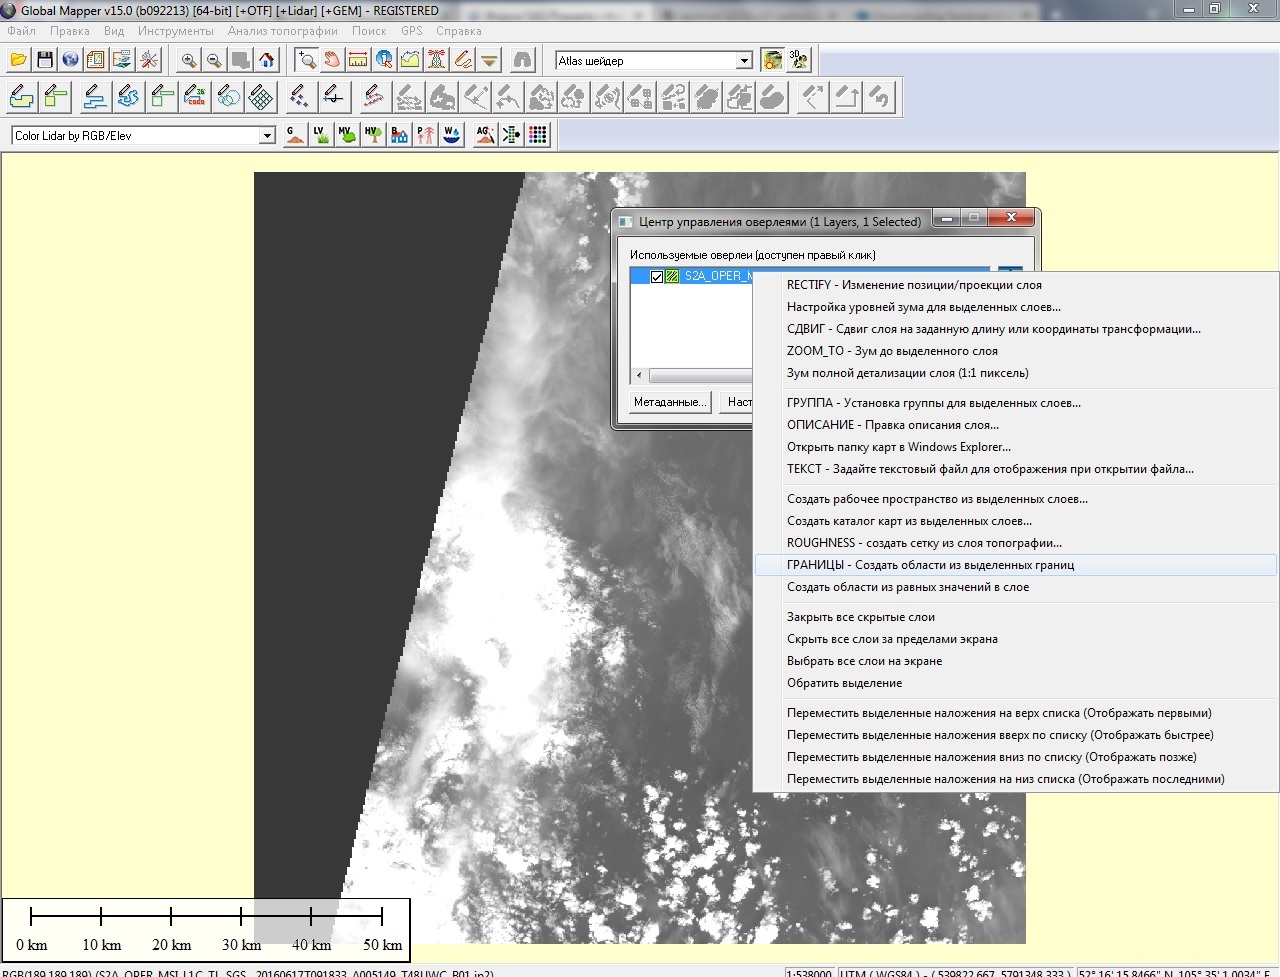Expand the Atlas шейдер dropdown
The height and width of the screenshot is (977, 1280).
(744, 61)
